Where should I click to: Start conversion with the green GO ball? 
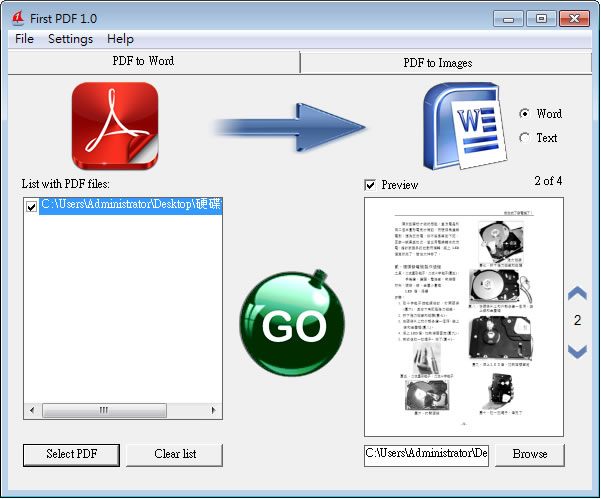pyautogui.click(x=292, y=323)
